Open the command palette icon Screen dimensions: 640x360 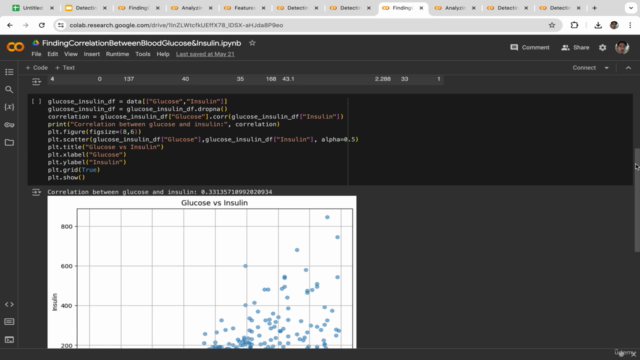[9, 322]
